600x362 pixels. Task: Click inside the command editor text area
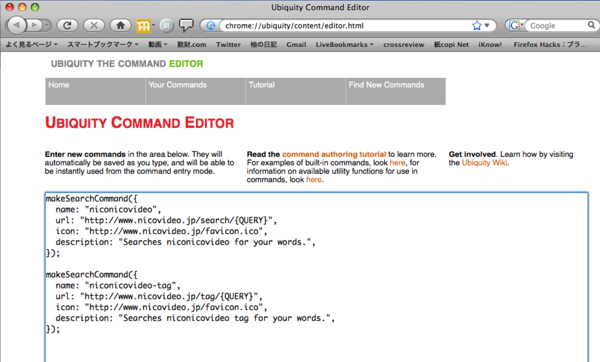(316, 277)
